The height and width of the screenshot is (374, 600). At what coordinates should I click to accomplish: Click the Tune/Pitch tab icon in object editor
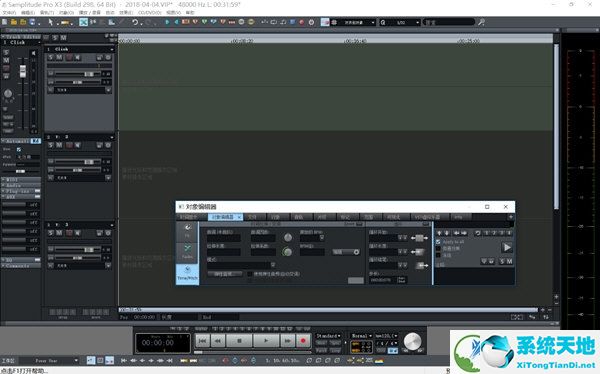point(187,273)
